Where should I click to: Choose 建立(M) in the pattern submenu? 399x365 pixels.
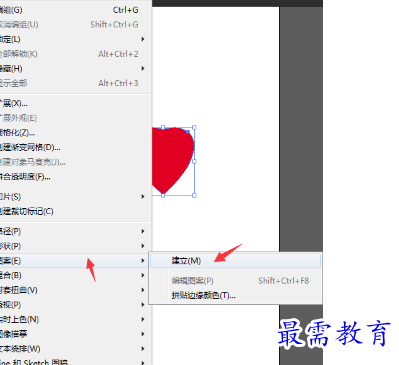pos(235,260)
